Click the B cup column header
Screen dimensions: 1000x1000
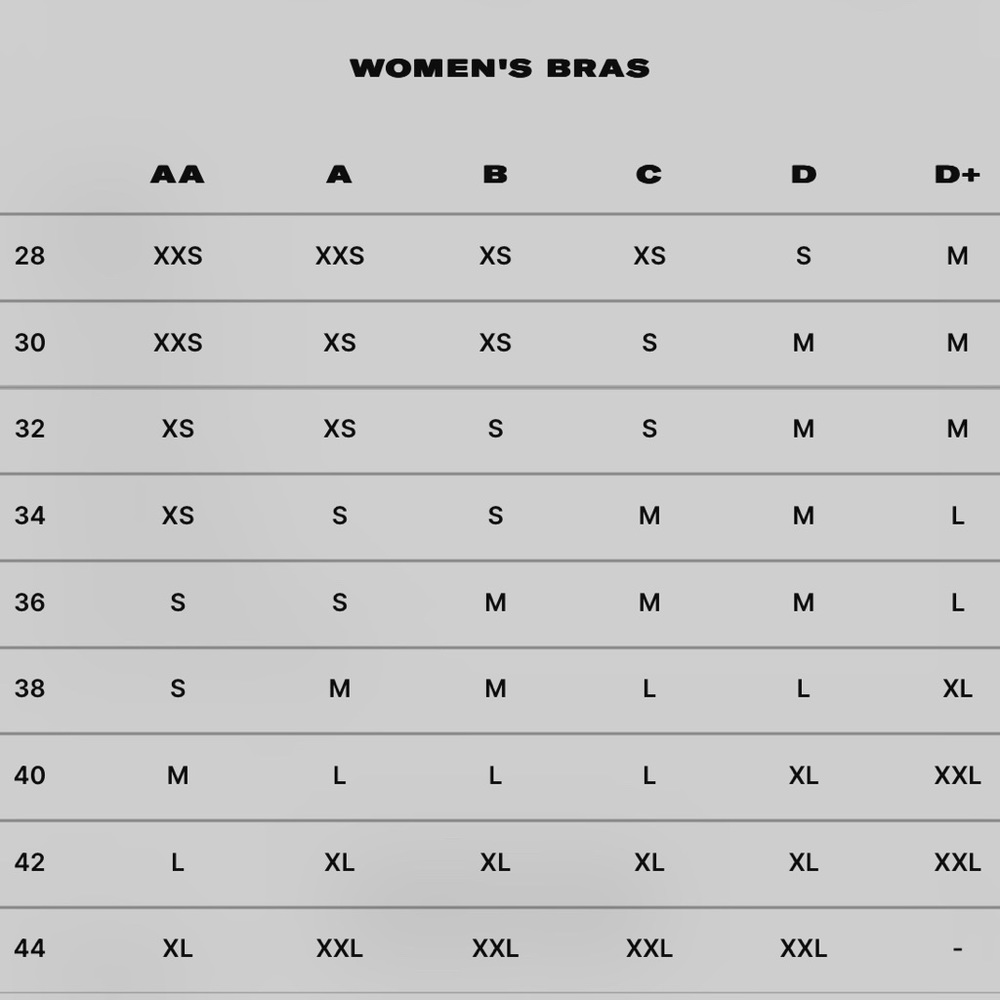[495, 174]
